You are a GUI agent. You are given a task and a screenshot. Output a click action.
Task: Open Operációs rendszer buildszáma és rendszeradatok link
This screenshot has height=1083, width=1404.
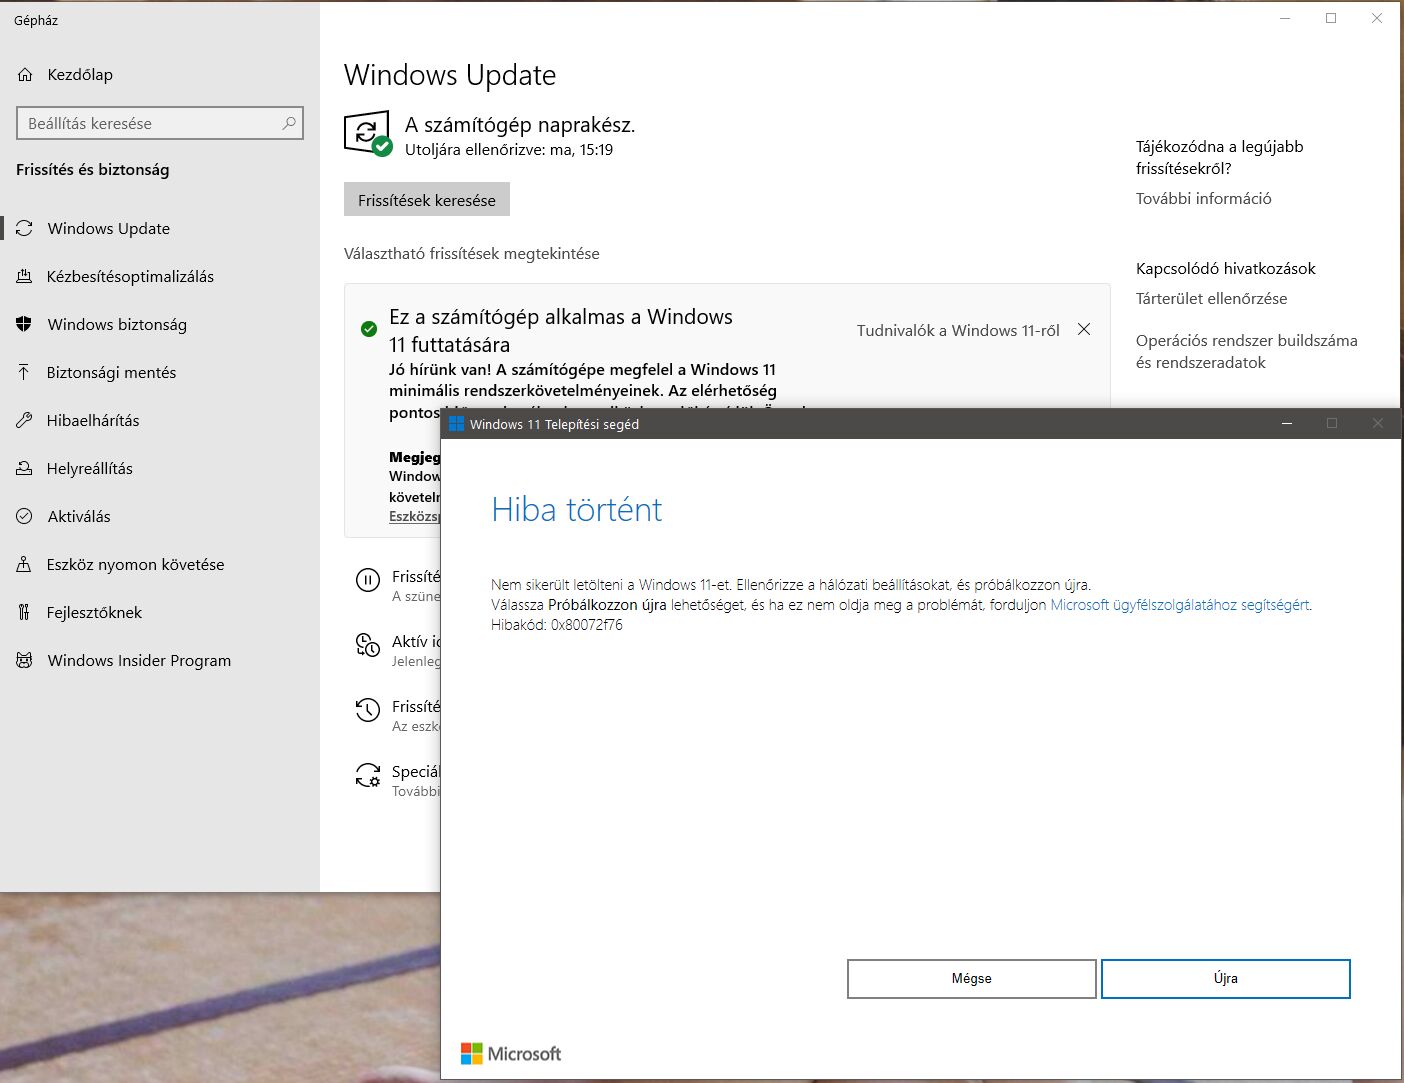(x=1247, y=351)
